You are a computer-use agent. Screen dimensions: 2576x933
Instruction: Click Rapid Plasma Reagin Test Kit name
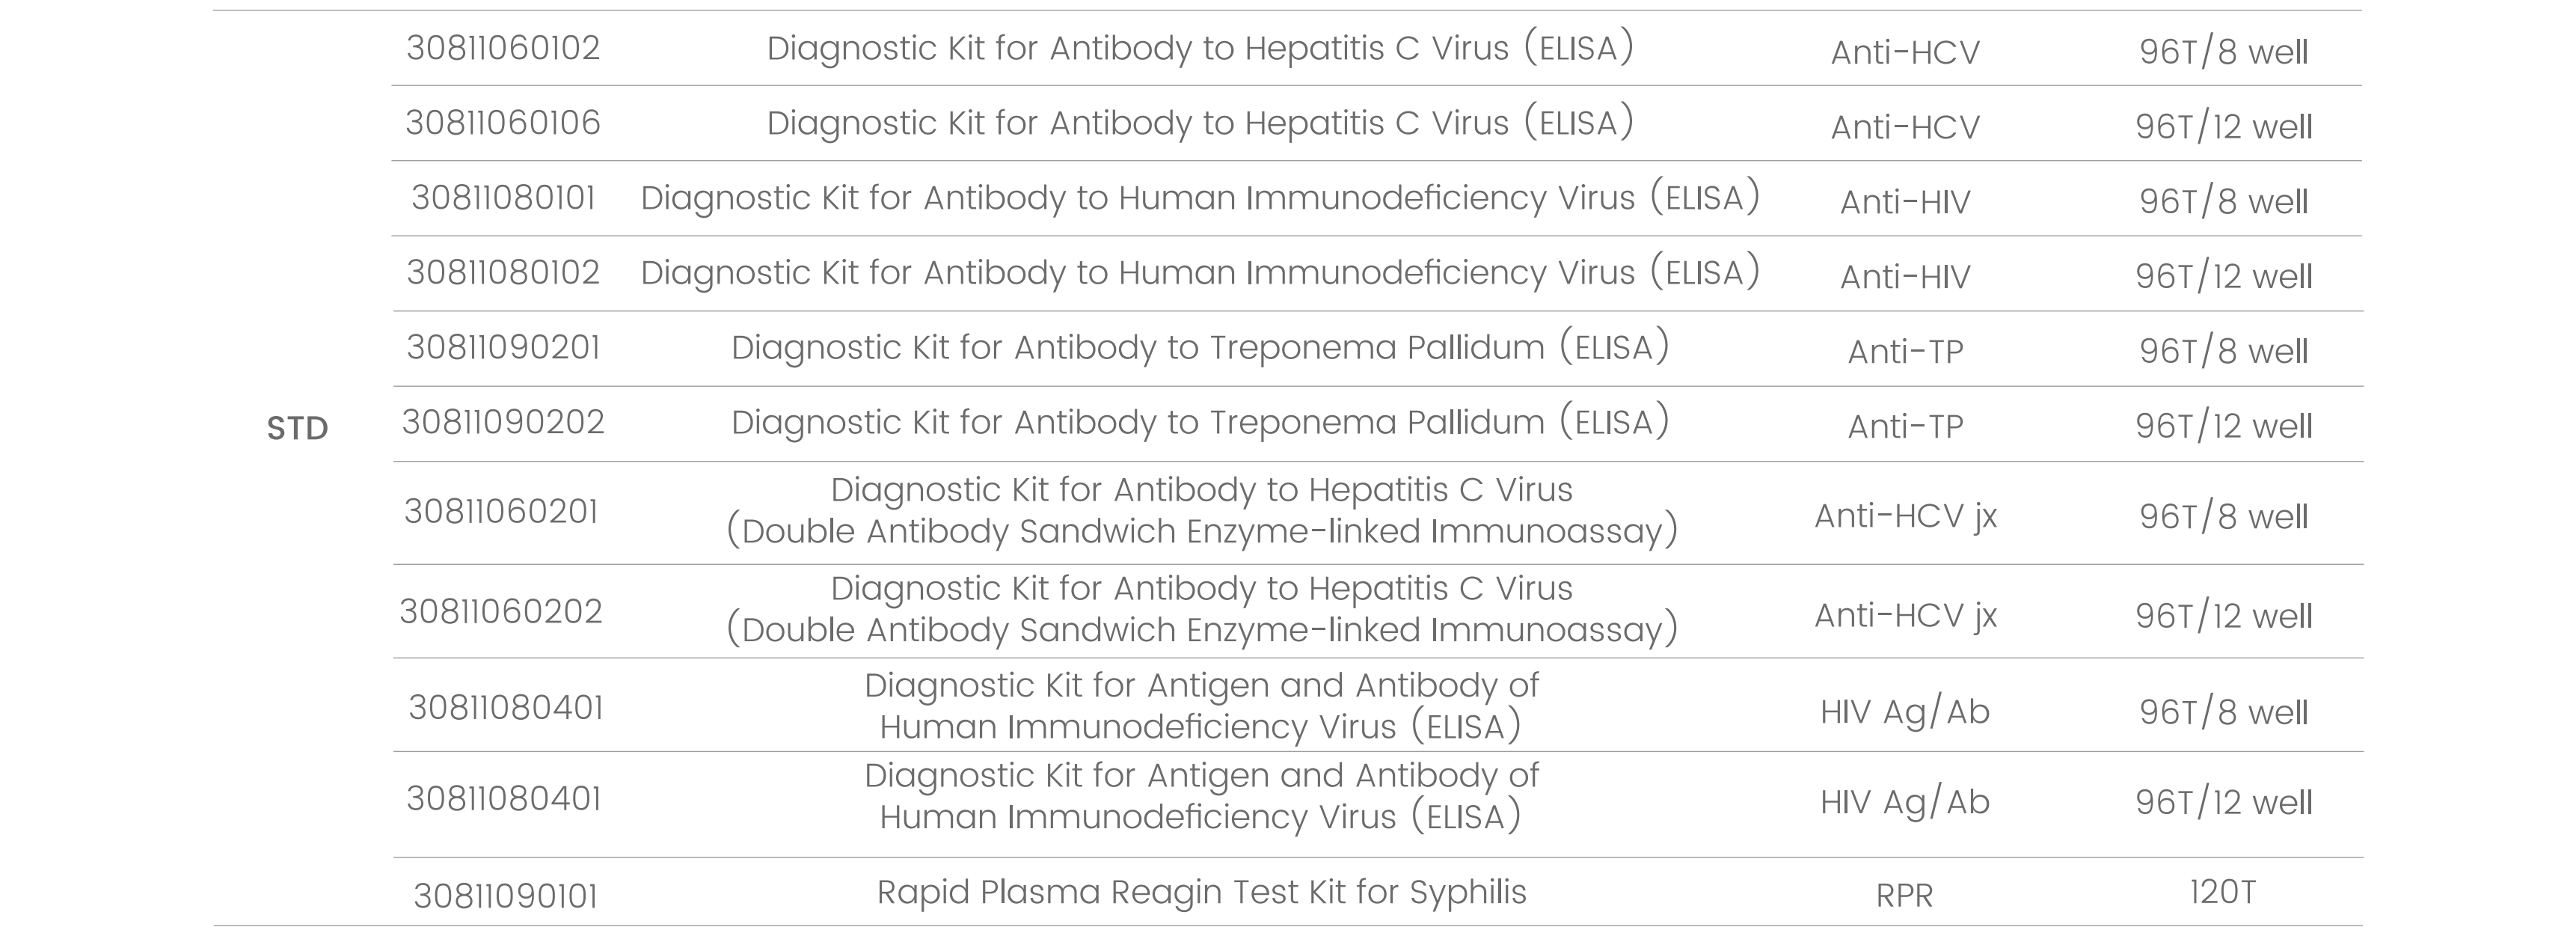pos(1201,892)
